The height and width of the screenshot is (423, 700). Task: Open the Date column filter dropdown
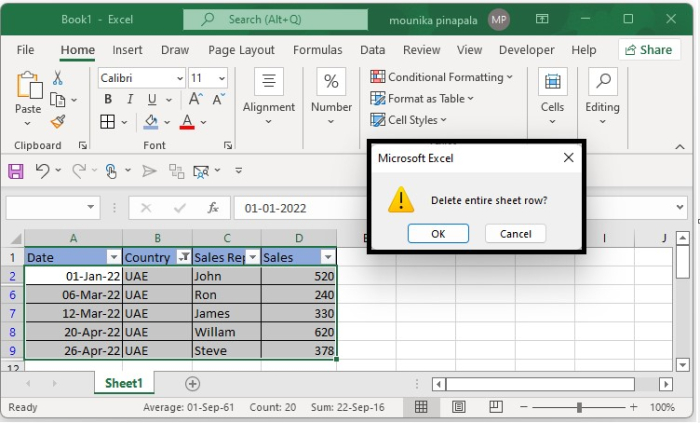pyautogui.click(x=114, y=257)
